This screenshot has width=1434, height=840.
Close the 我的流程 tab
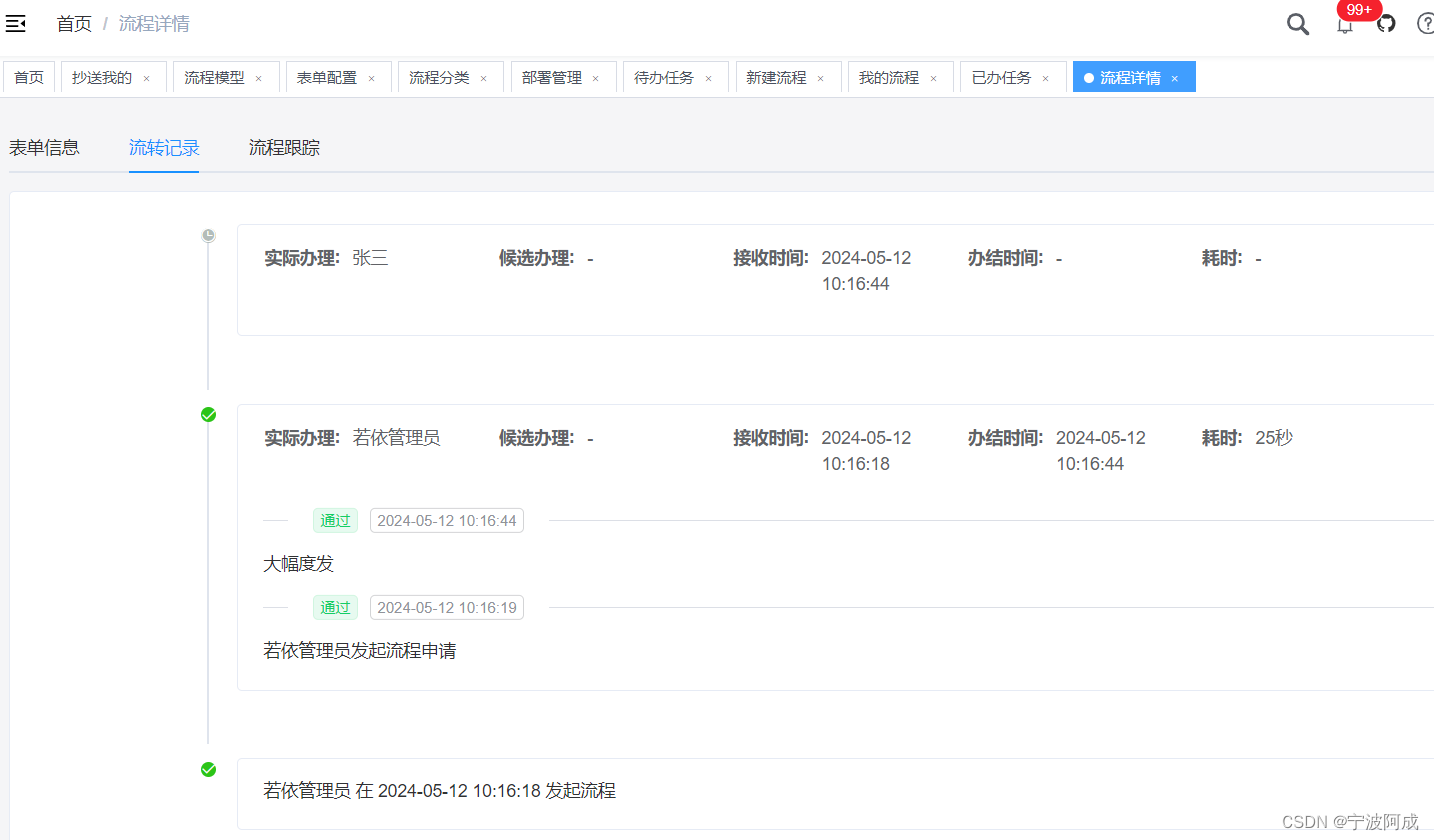point(933,78)
